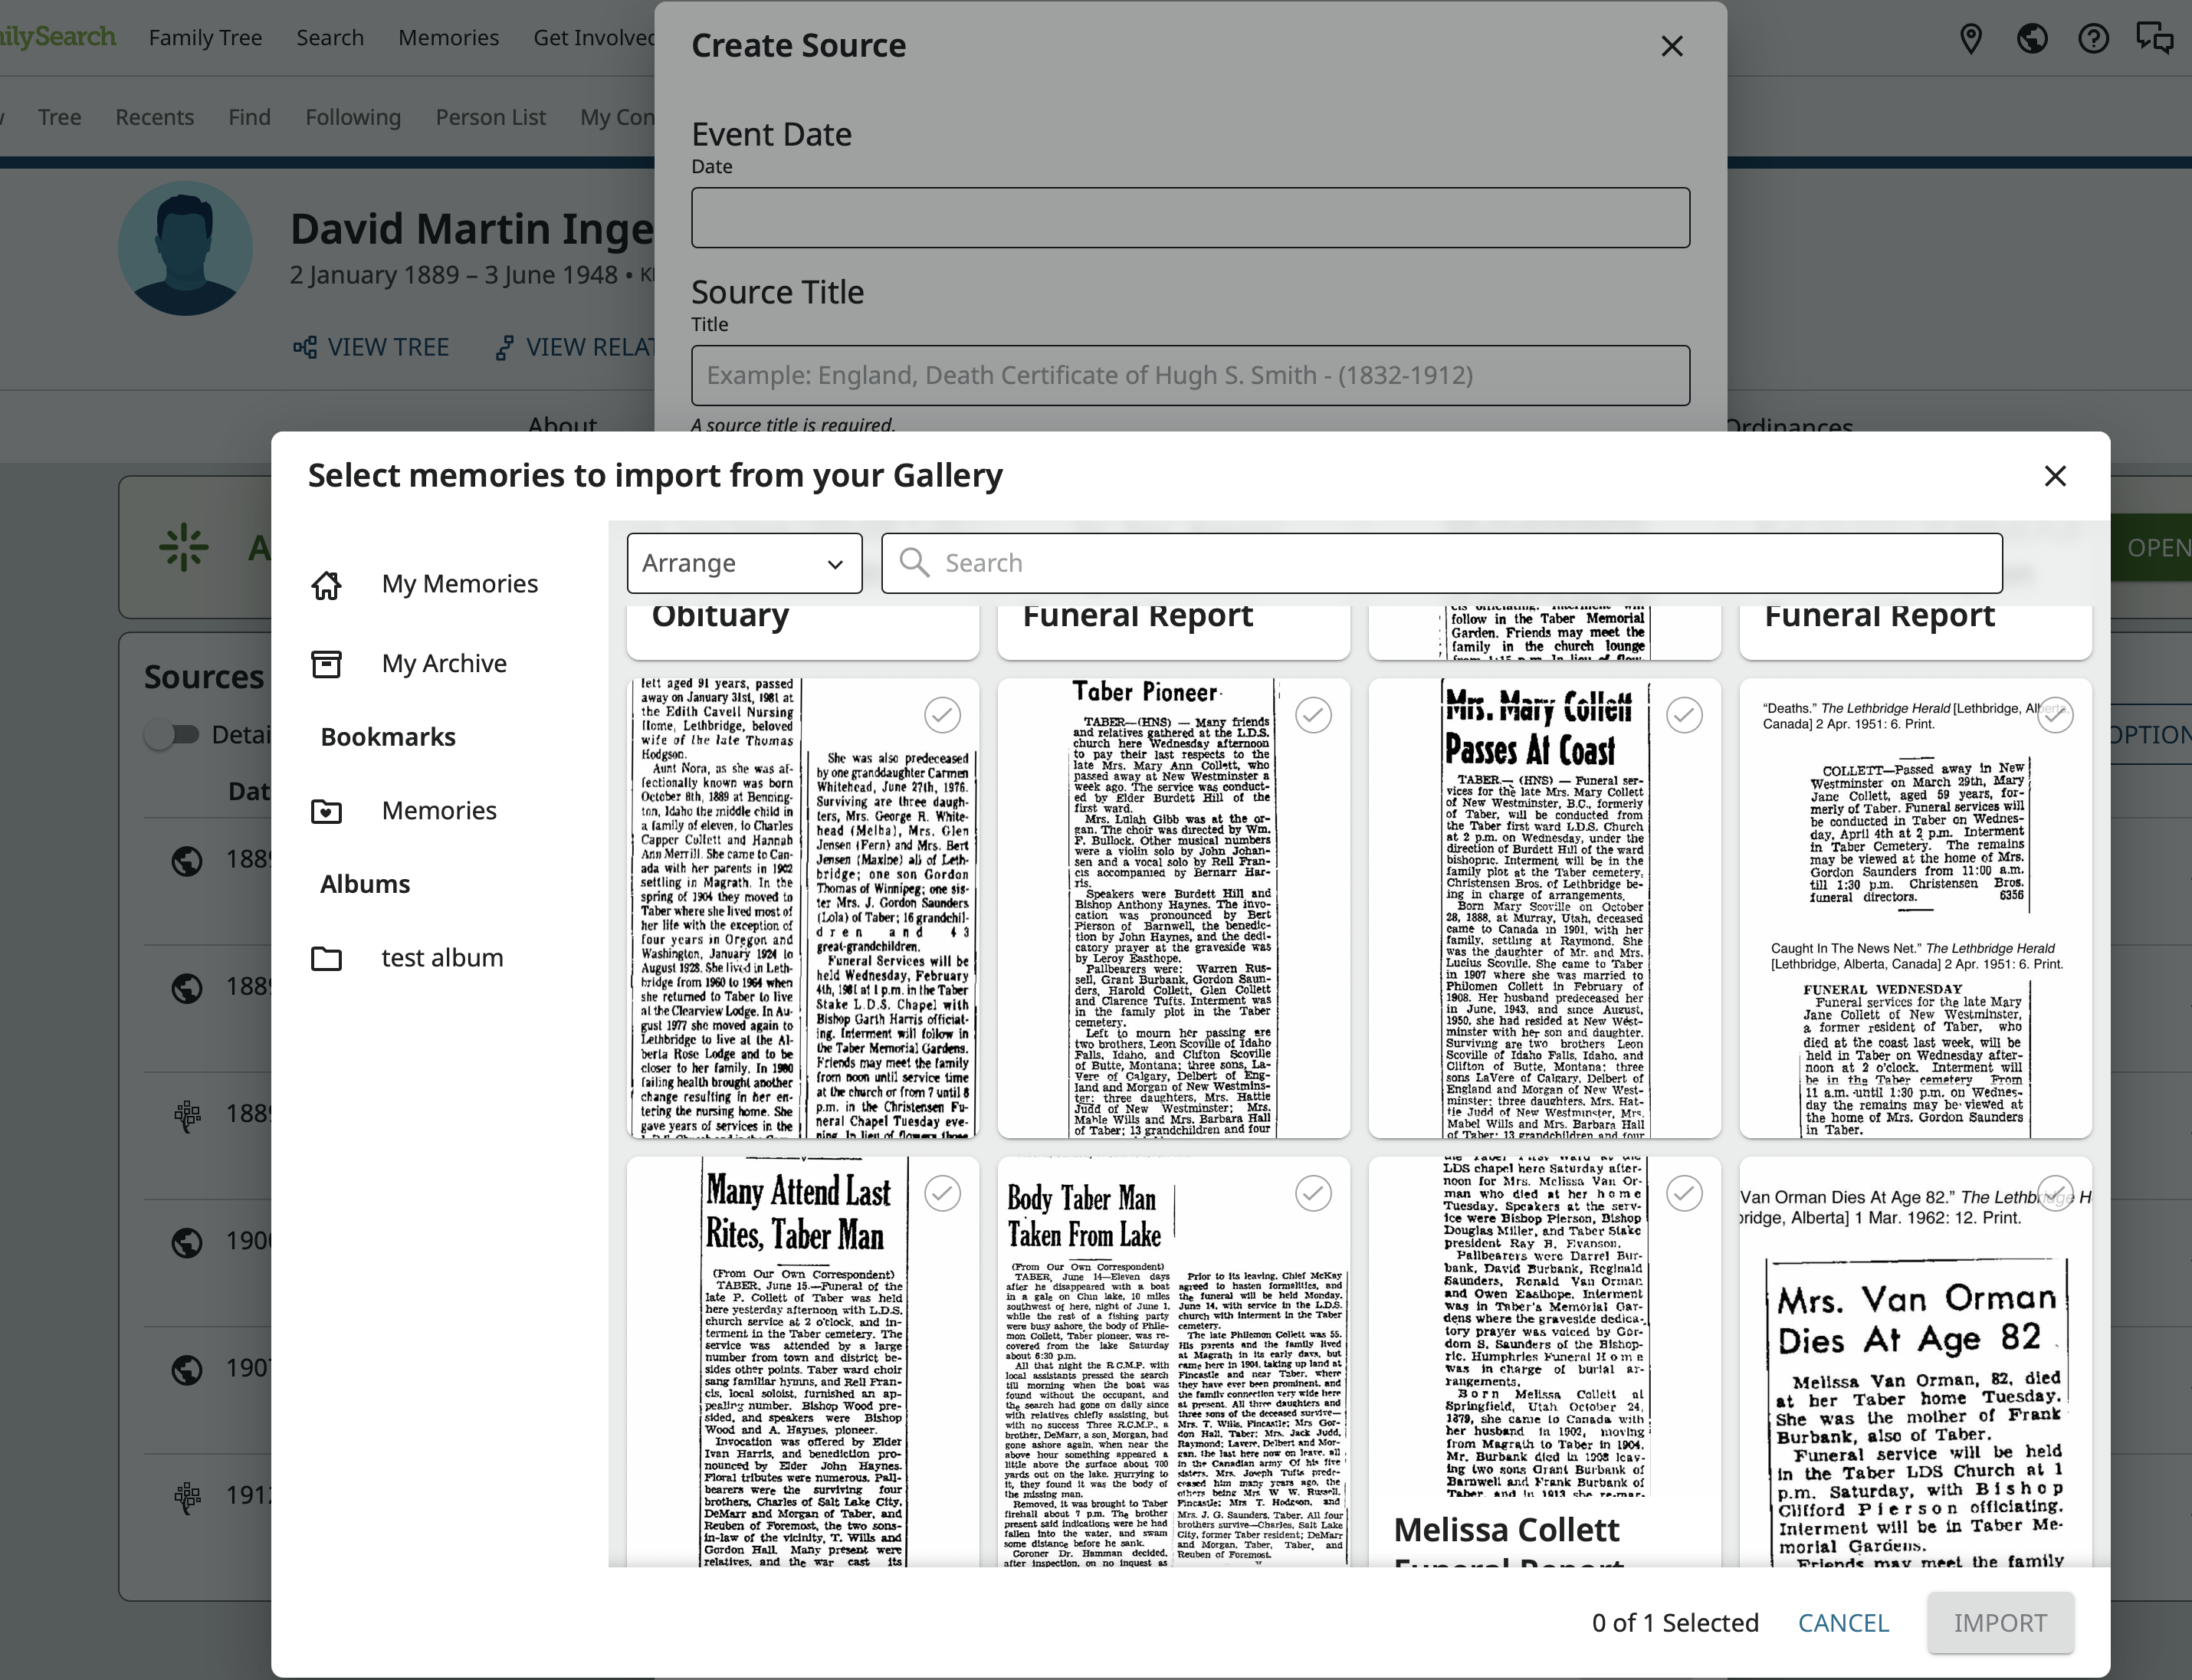Viewport: 2192px width, 1680px height.
Task: Open the Arrange dropdown
Action: 744,563
